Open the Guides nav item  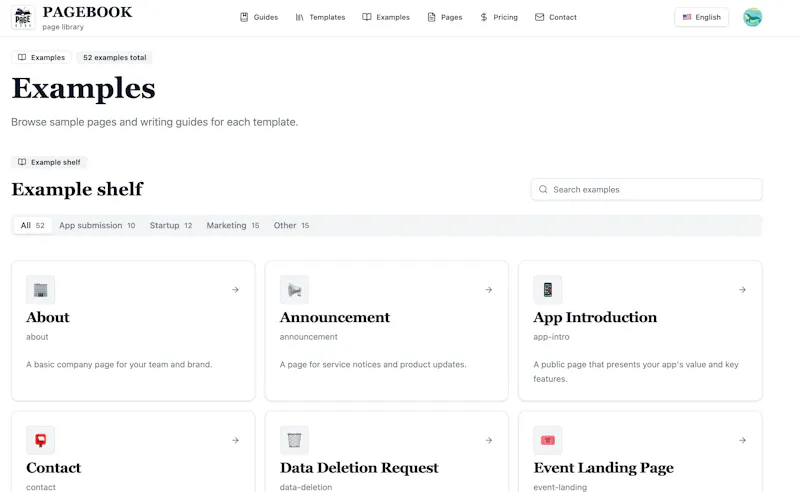pos(259,17)
